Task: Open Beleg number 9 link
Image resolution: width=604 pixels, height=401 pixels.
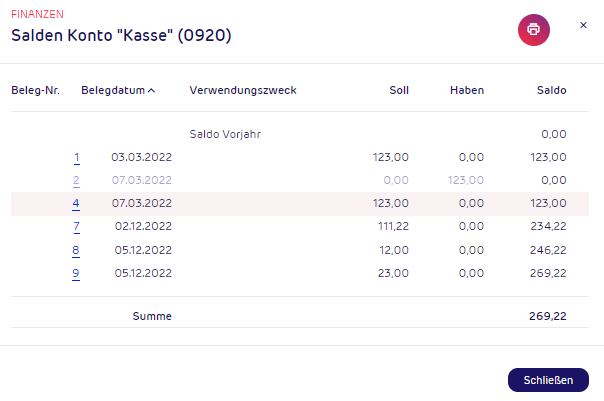Action: point(76,273)
